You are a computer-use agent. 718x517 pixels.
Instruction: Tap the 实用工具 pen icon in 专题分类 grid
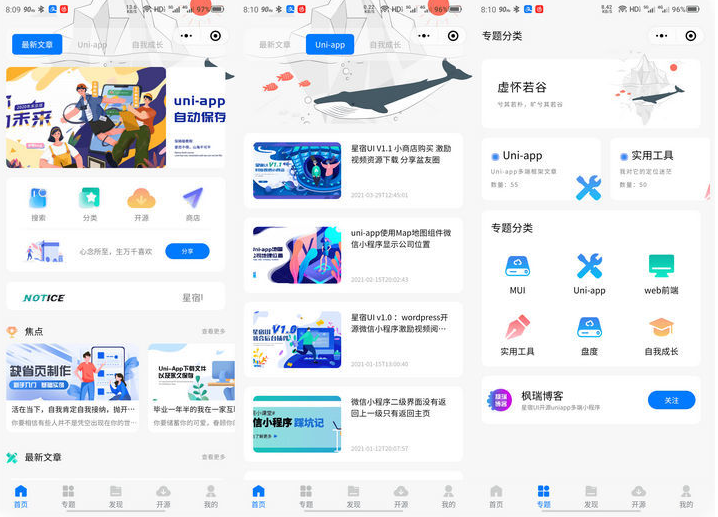point(517,327)
